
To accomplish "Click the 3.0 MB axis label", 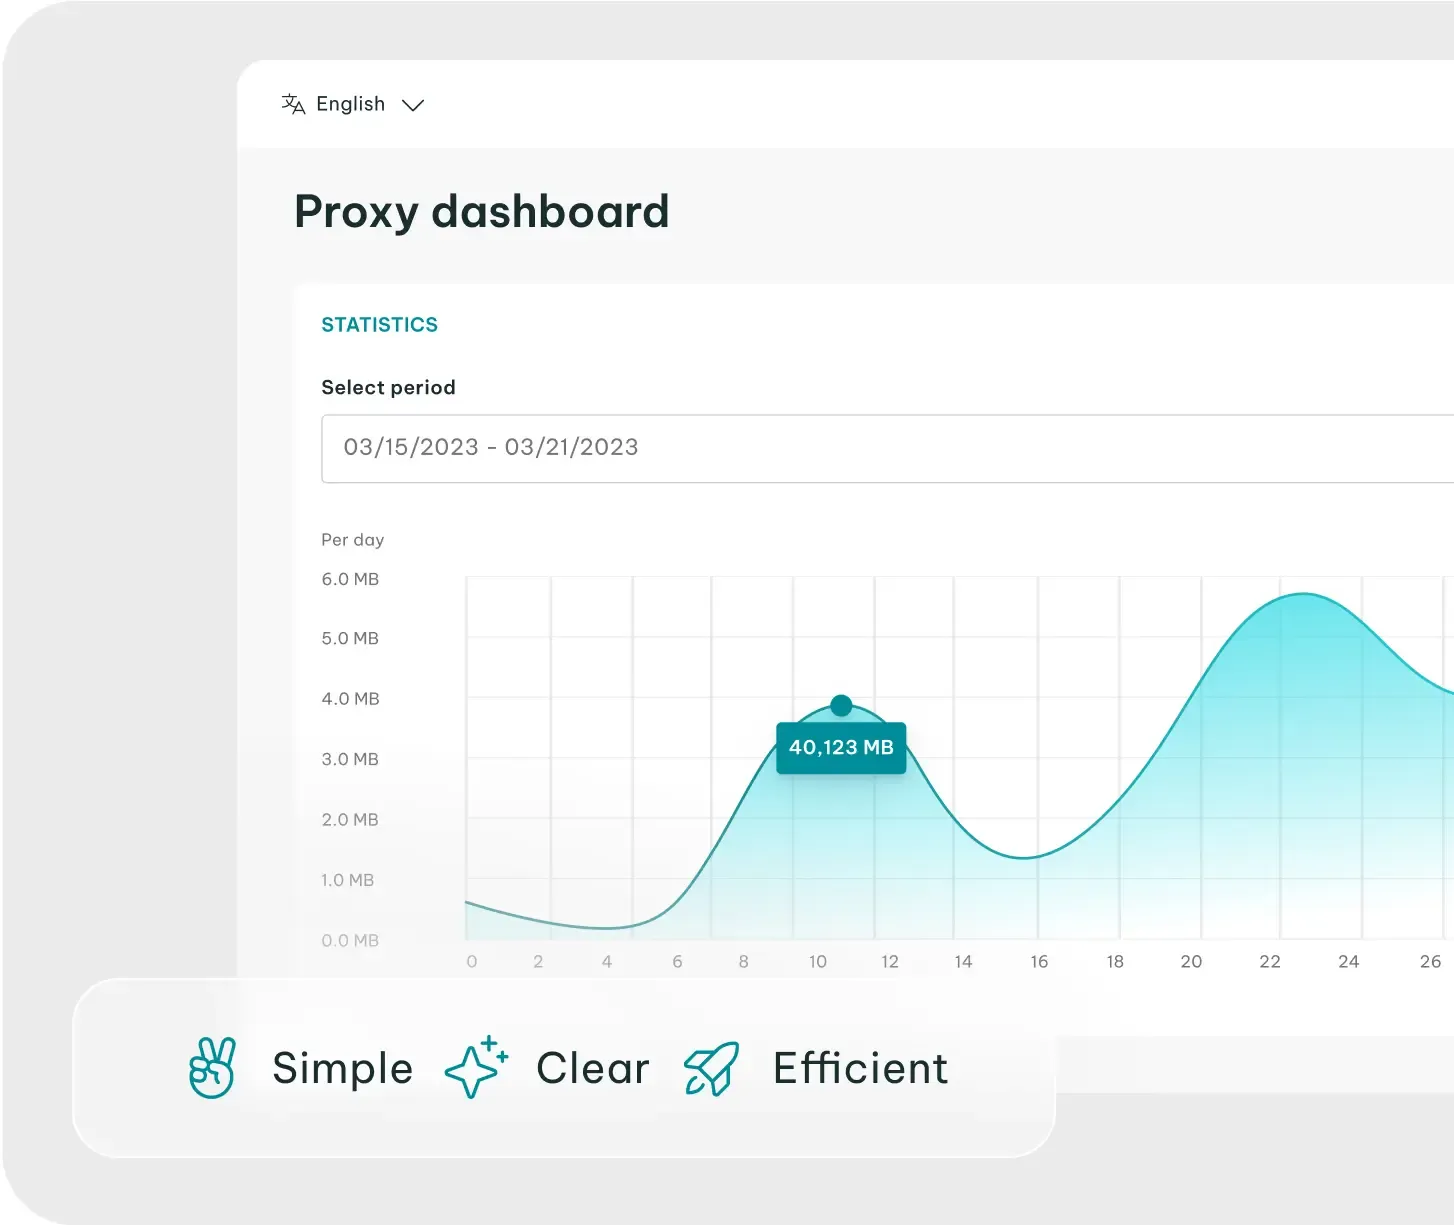I will 350,759.
